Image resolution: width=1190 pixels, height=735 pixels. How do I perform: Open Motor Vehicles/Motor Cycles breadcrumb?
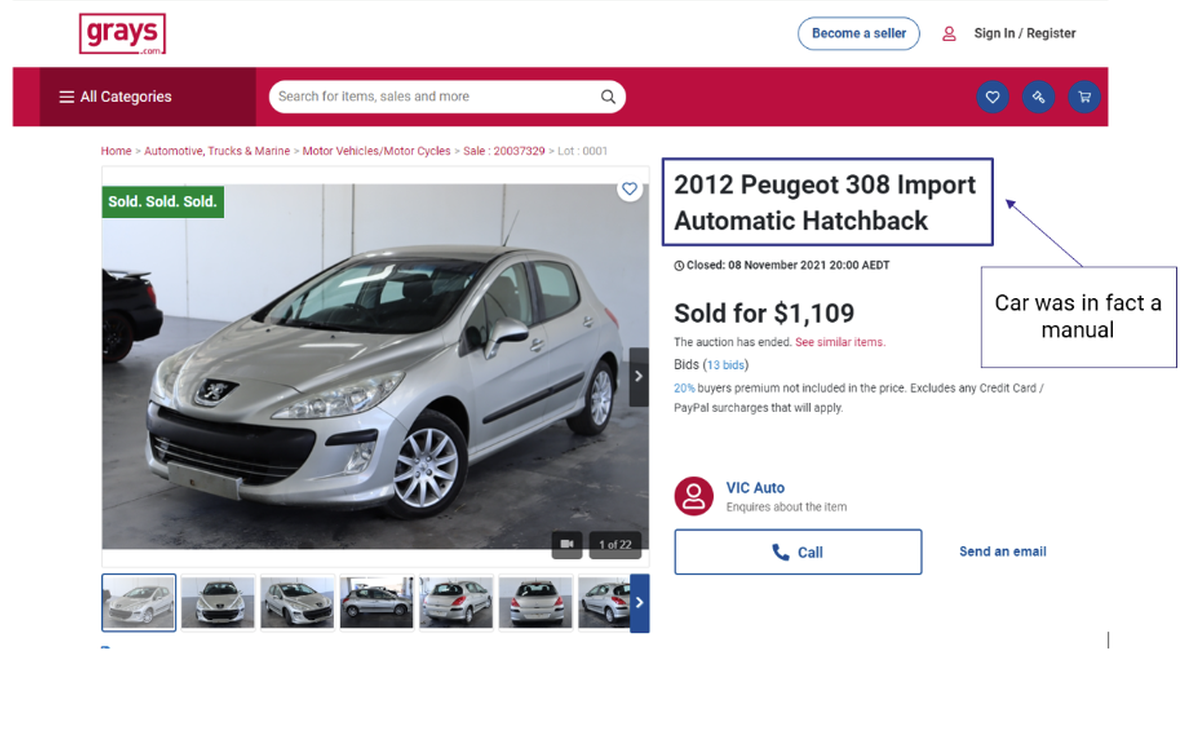(x=376, y=151)
